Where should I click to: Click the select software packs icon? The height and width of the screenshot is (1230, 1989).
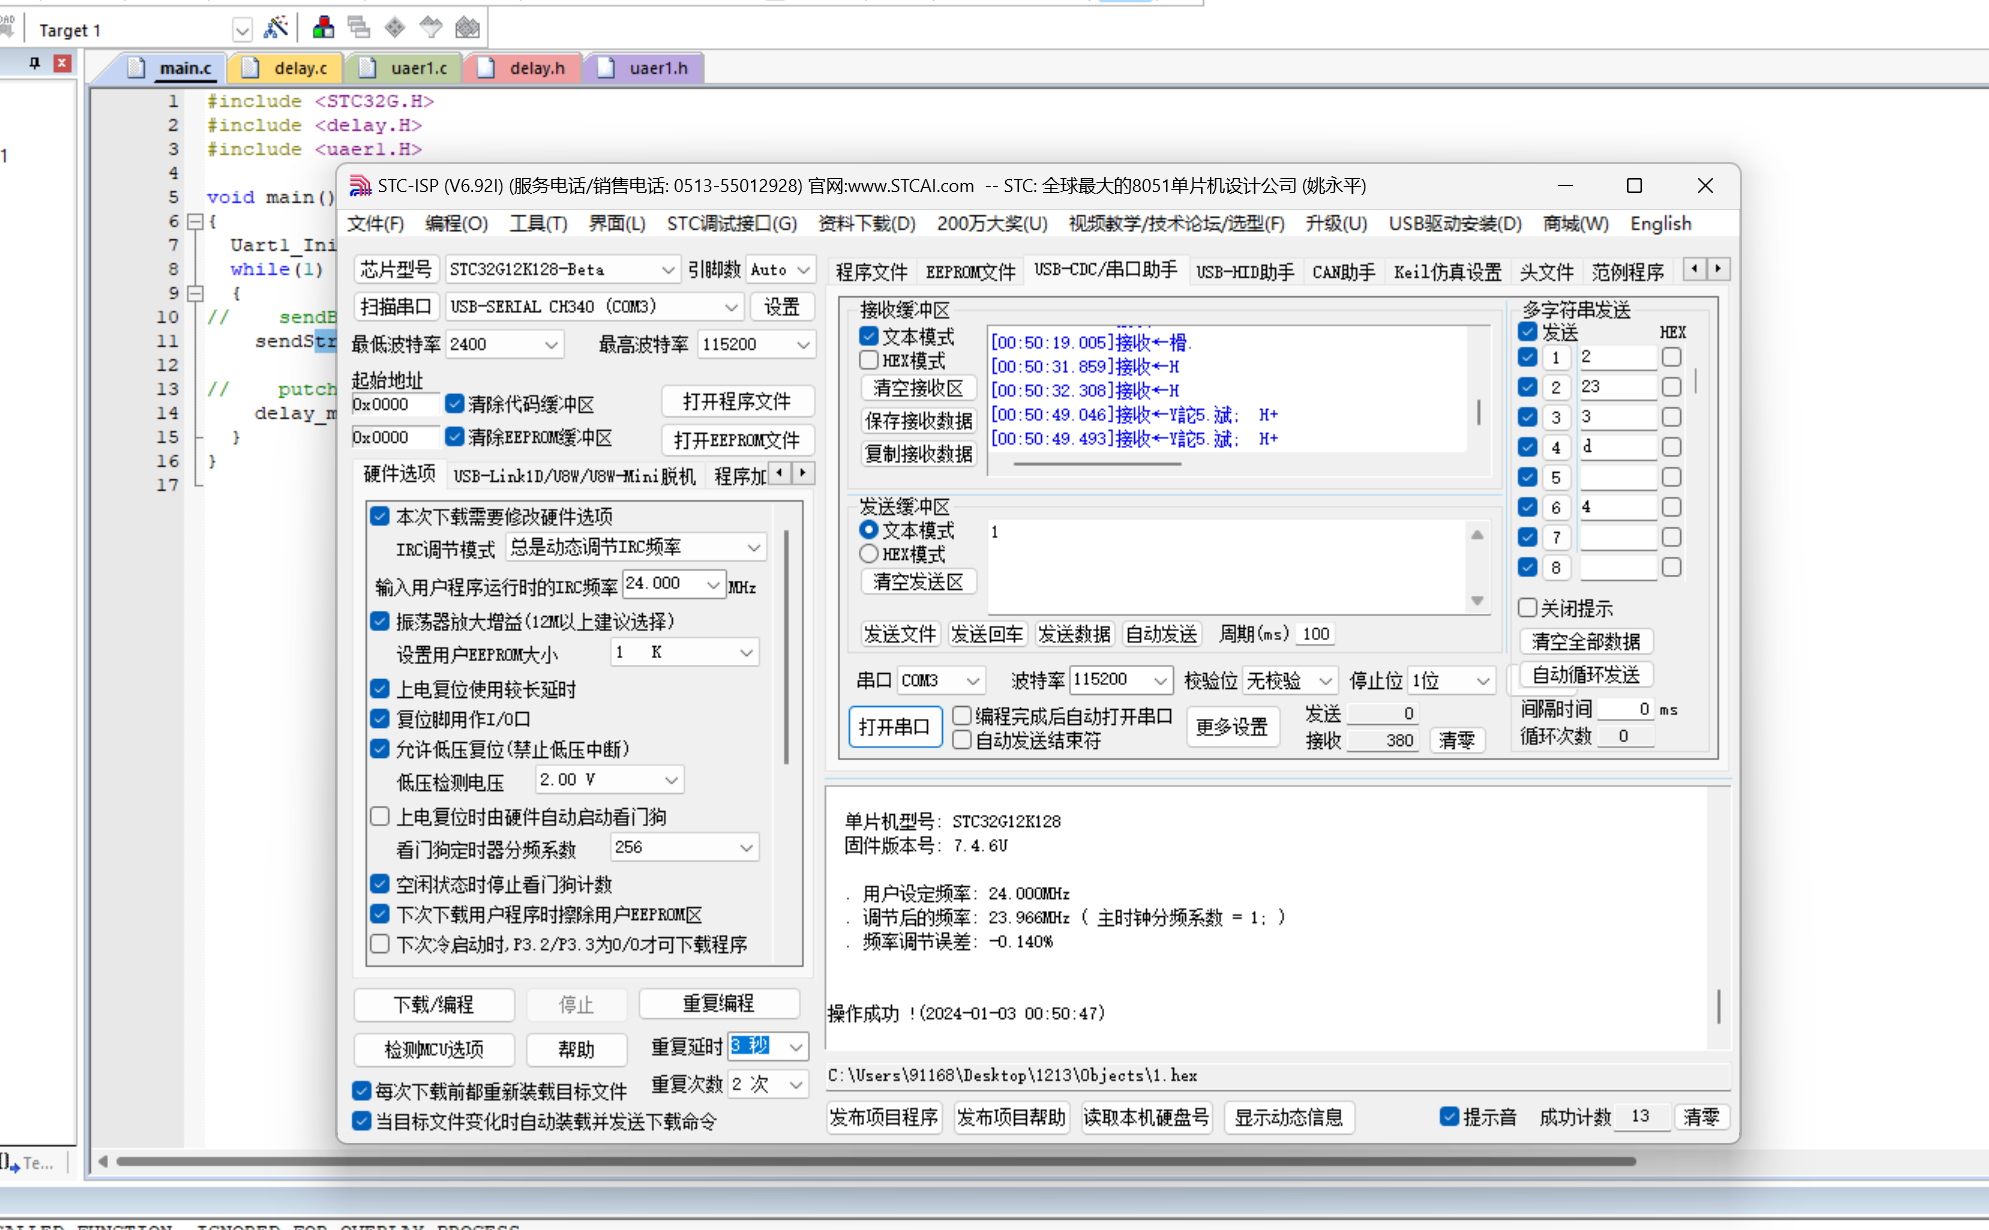pyautogui.click(x=431, y=28)
